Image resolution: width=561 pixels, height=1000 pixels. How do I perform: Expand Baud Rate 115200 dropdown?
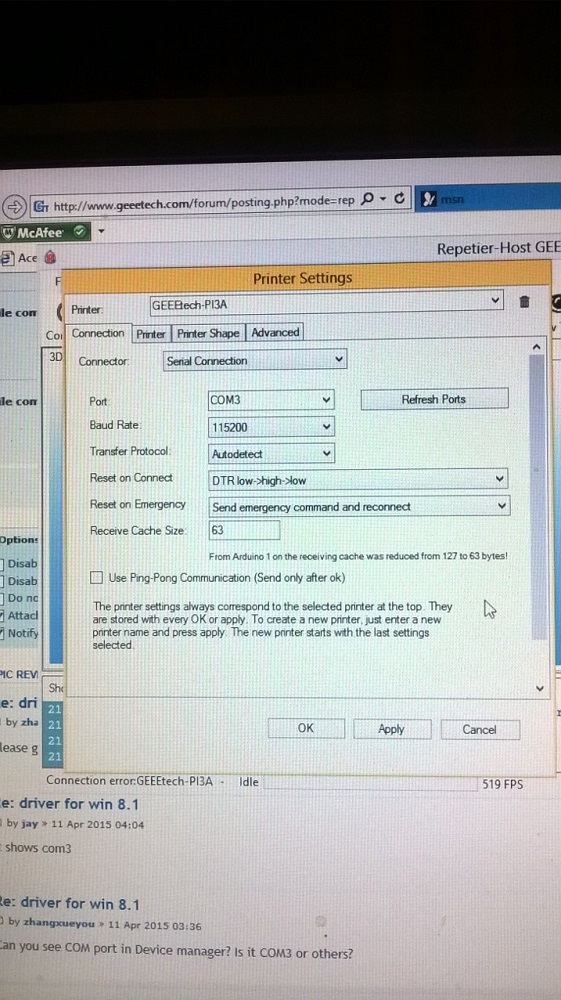coord(271,427)
